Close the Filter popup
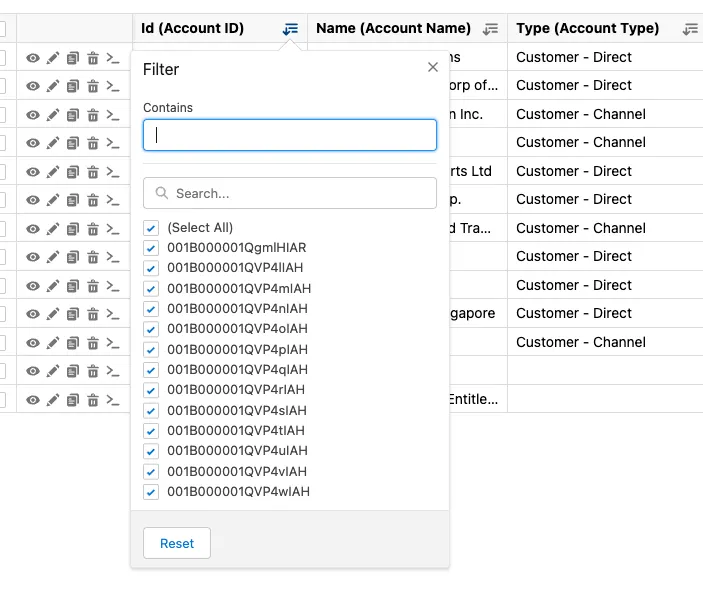 pos(433,67)
